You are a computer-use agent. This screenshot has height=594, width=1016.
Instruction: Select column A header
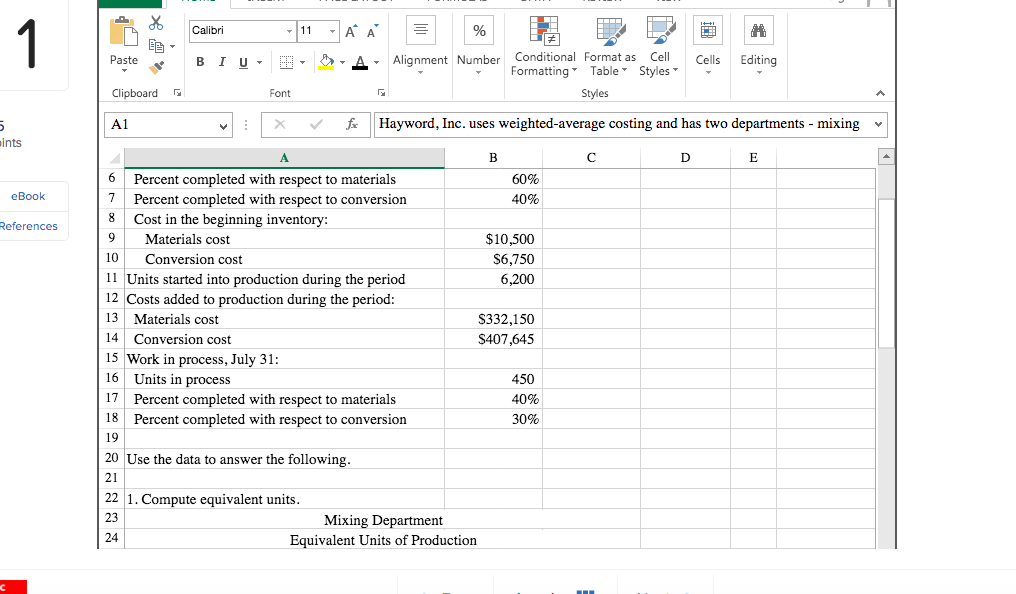click(x=284, y=158)
